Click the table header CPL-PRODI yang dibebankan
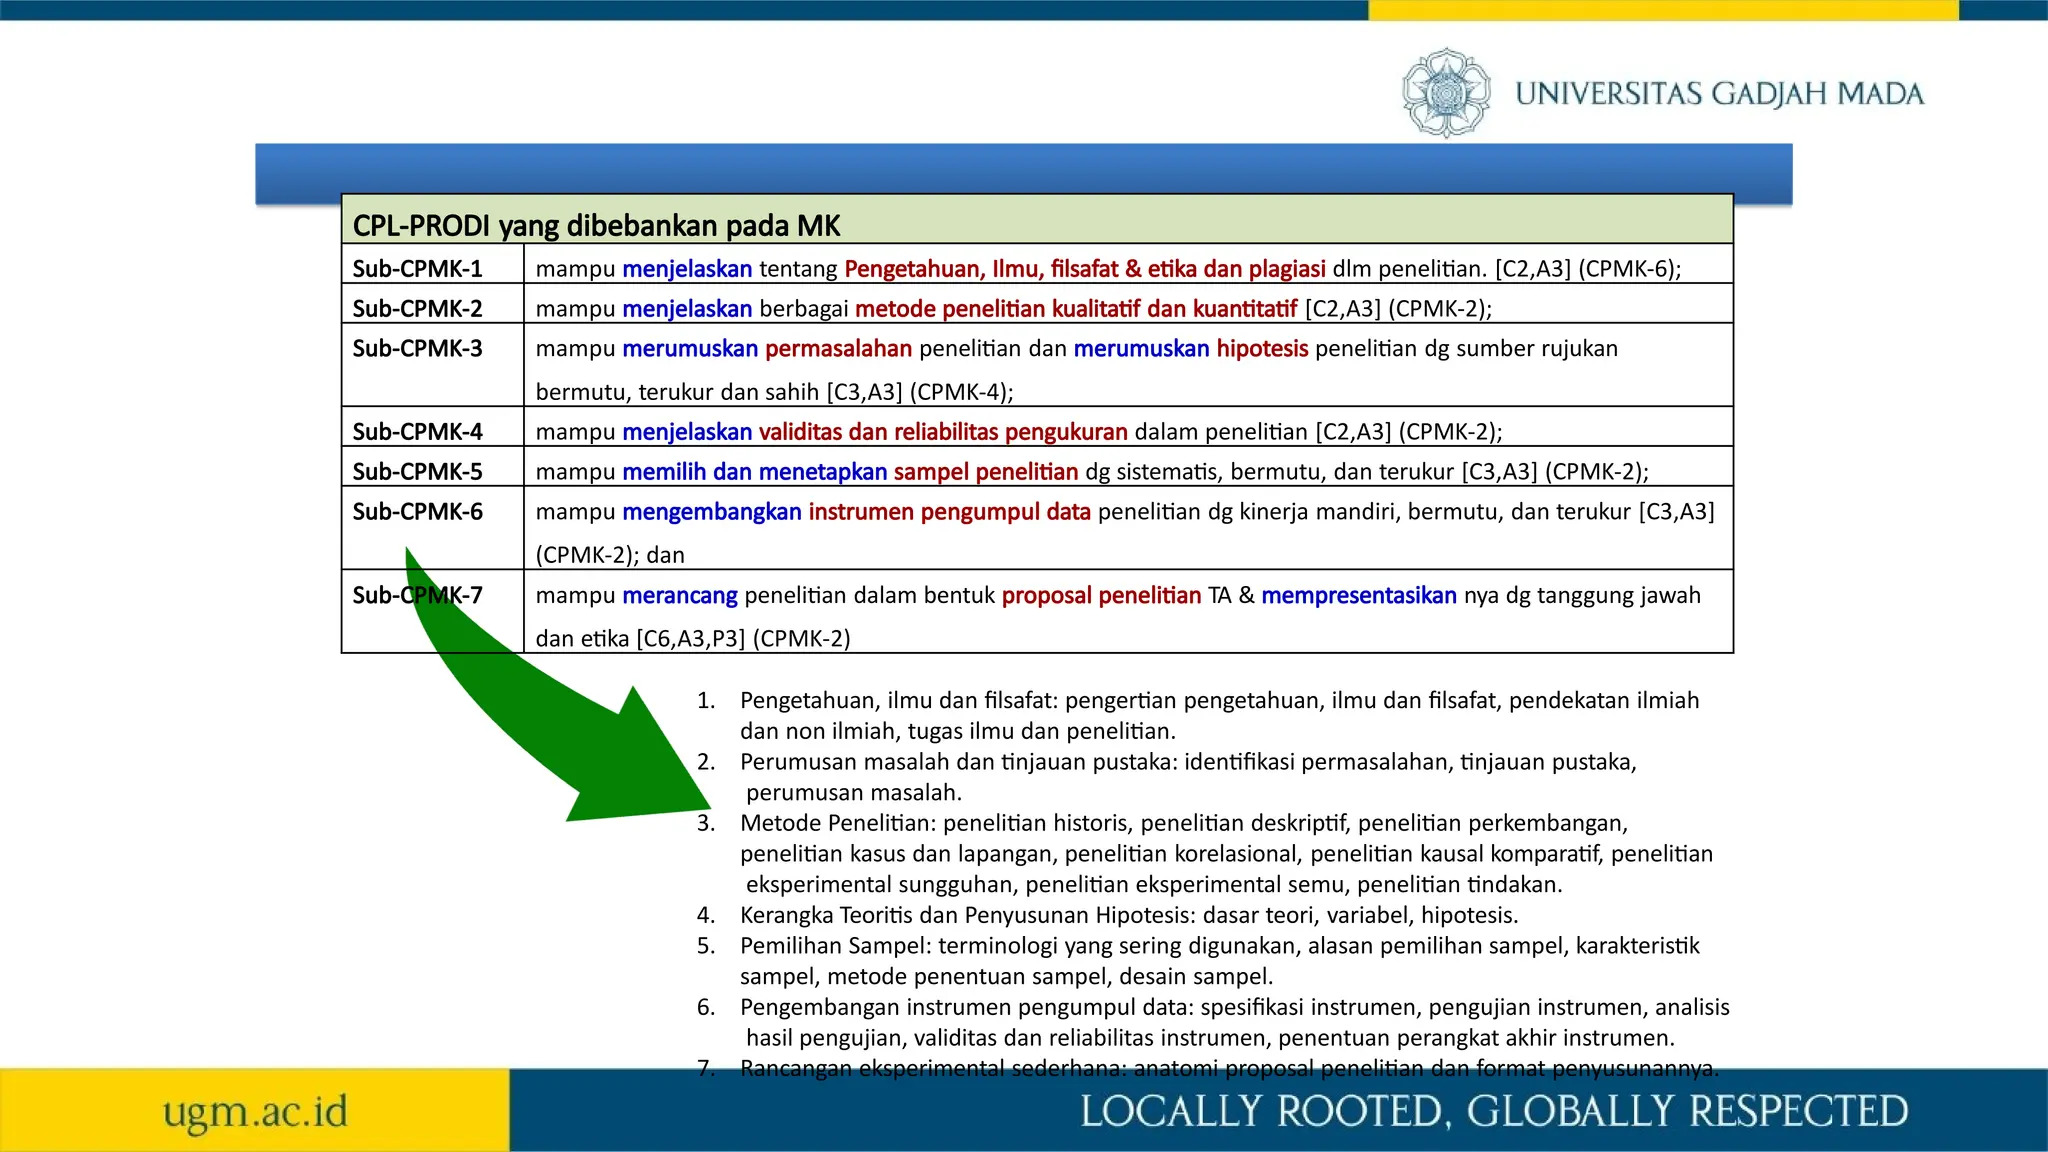The height and width of the screenshot is (1152, 2048). click(x=596, y=225)
